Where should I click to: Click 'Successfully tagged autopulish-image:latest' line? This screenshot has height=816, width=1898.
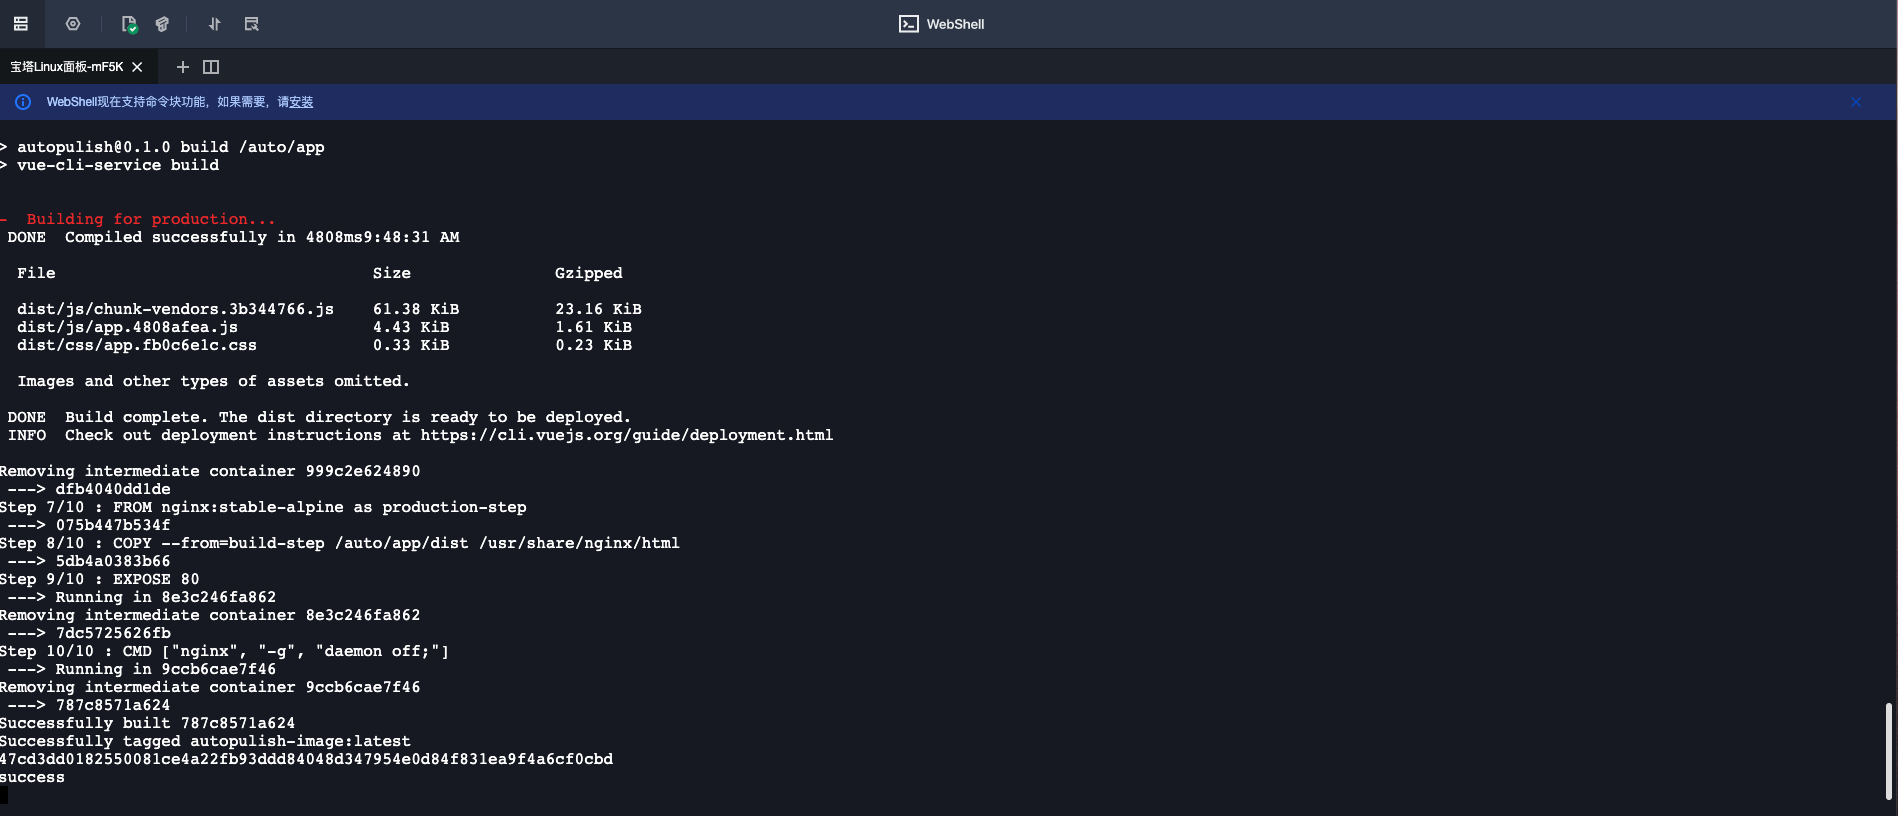[205, 741]
